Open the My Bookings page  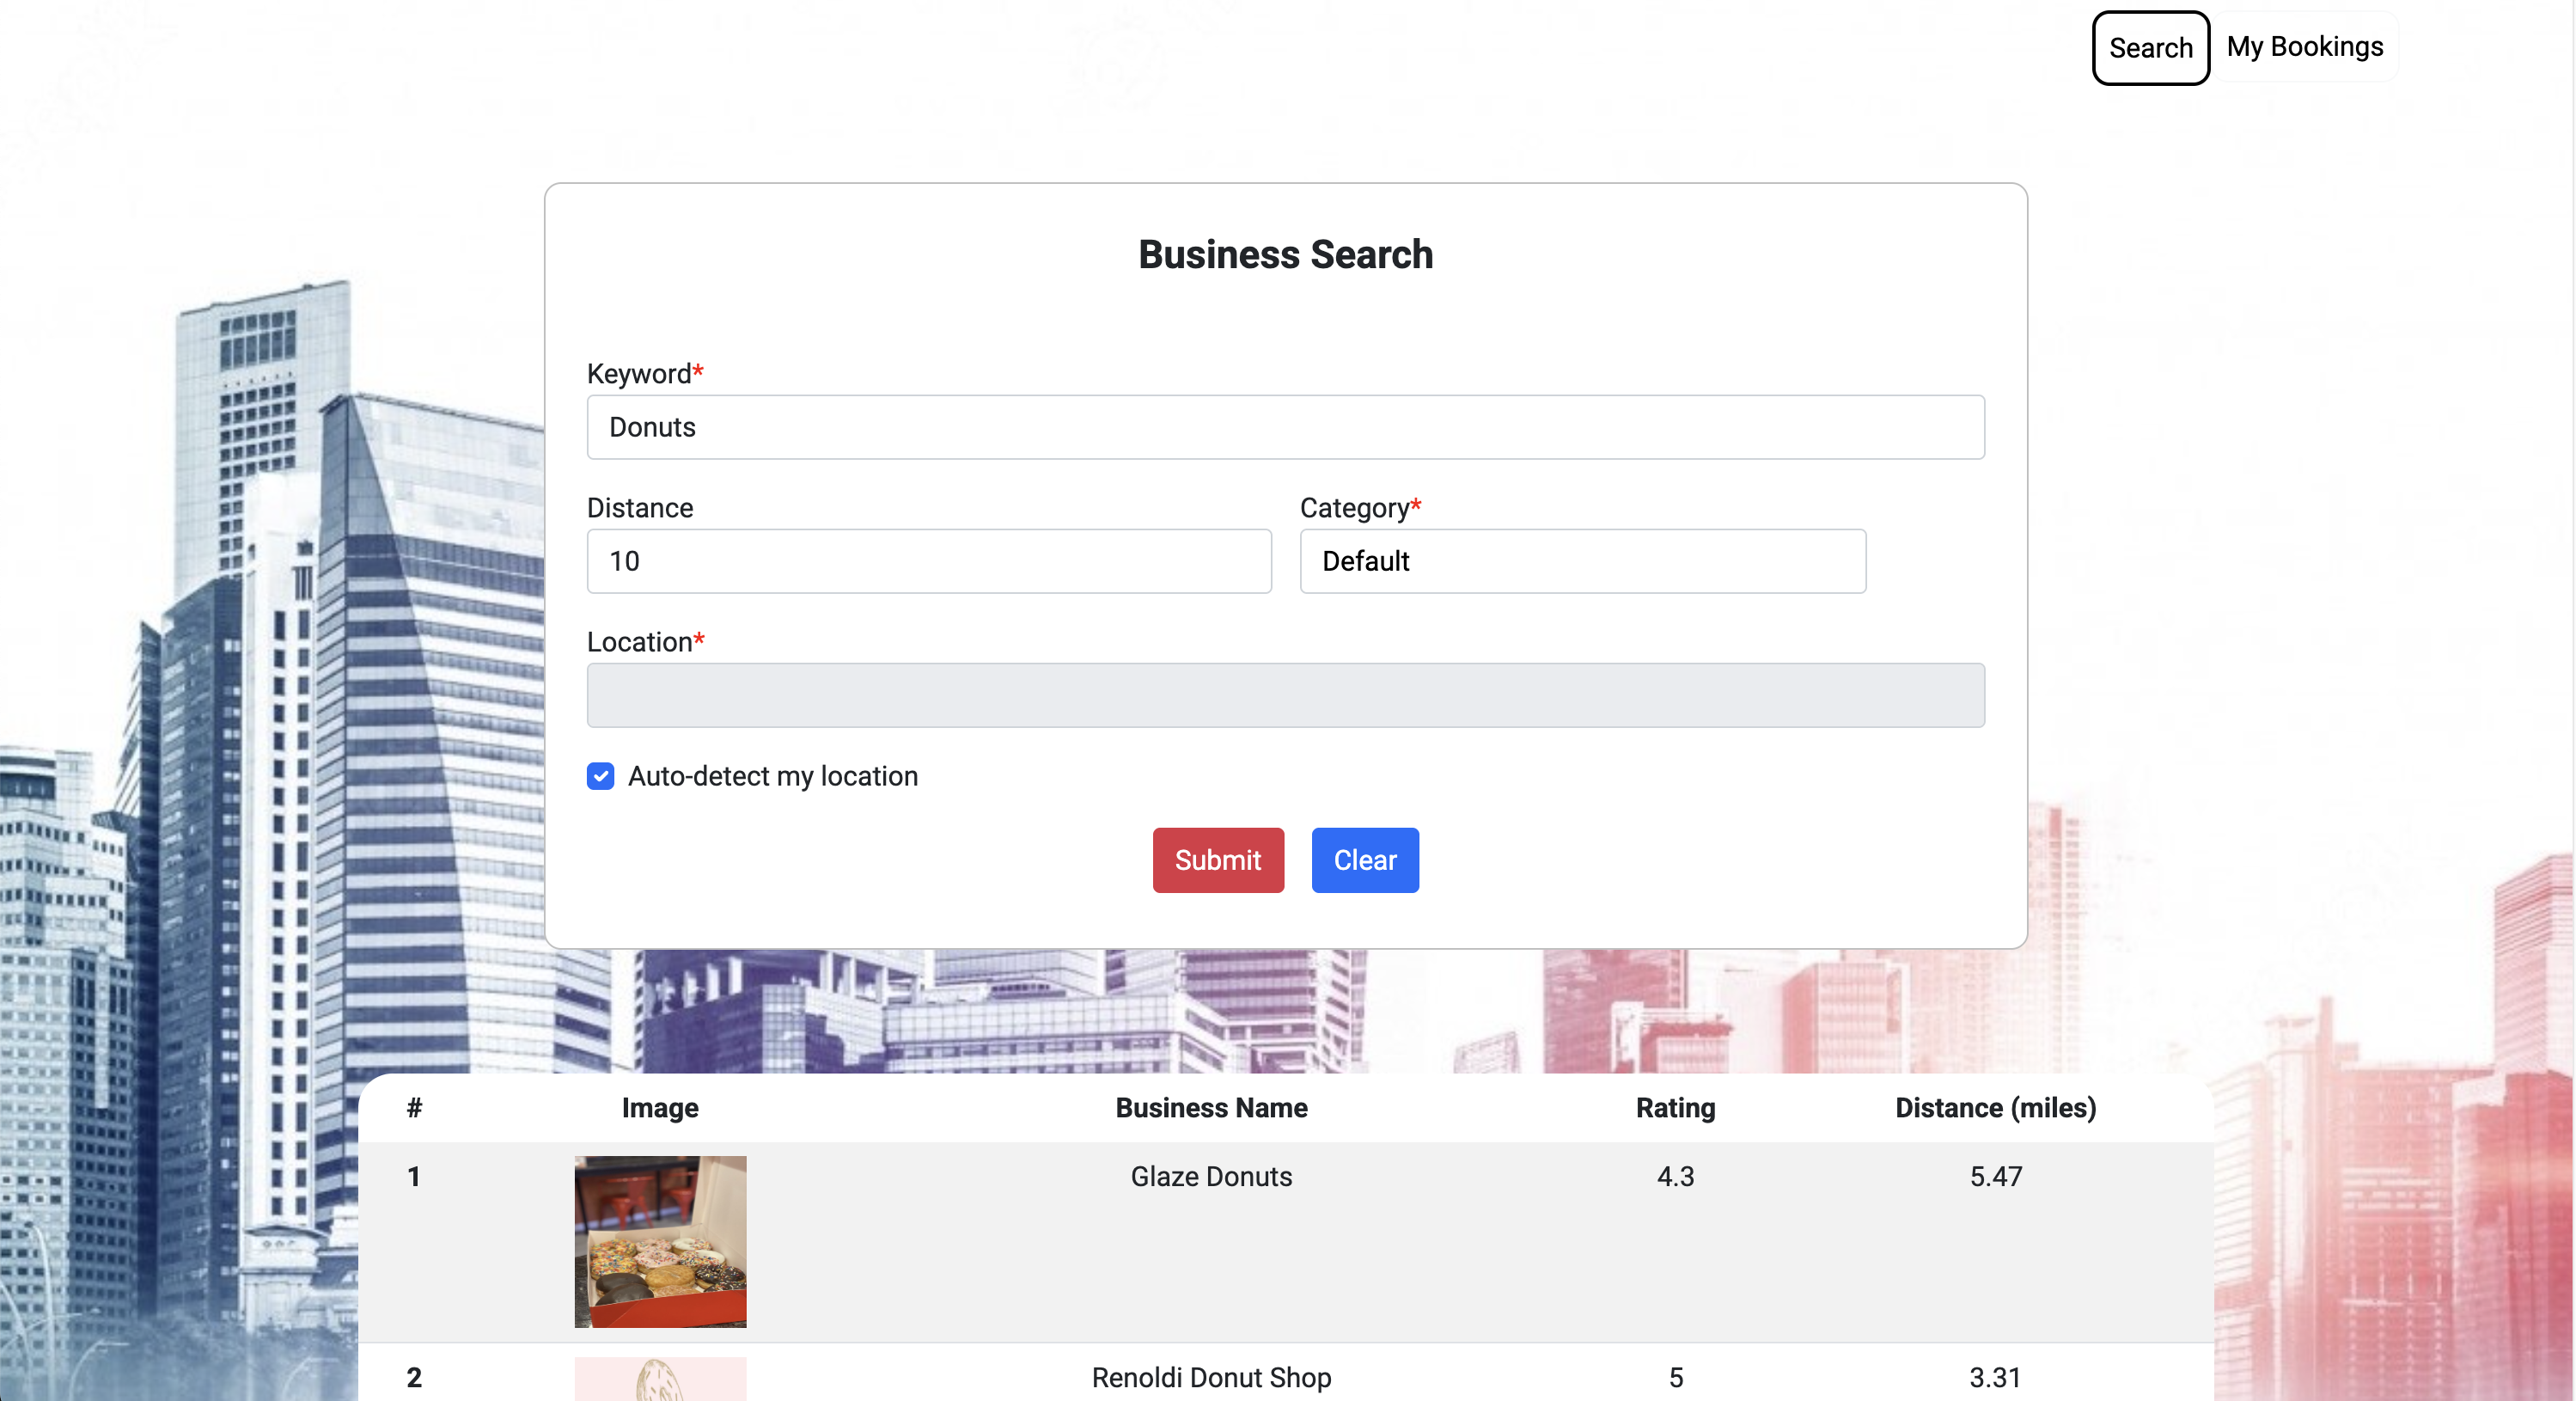[2304, 46]
